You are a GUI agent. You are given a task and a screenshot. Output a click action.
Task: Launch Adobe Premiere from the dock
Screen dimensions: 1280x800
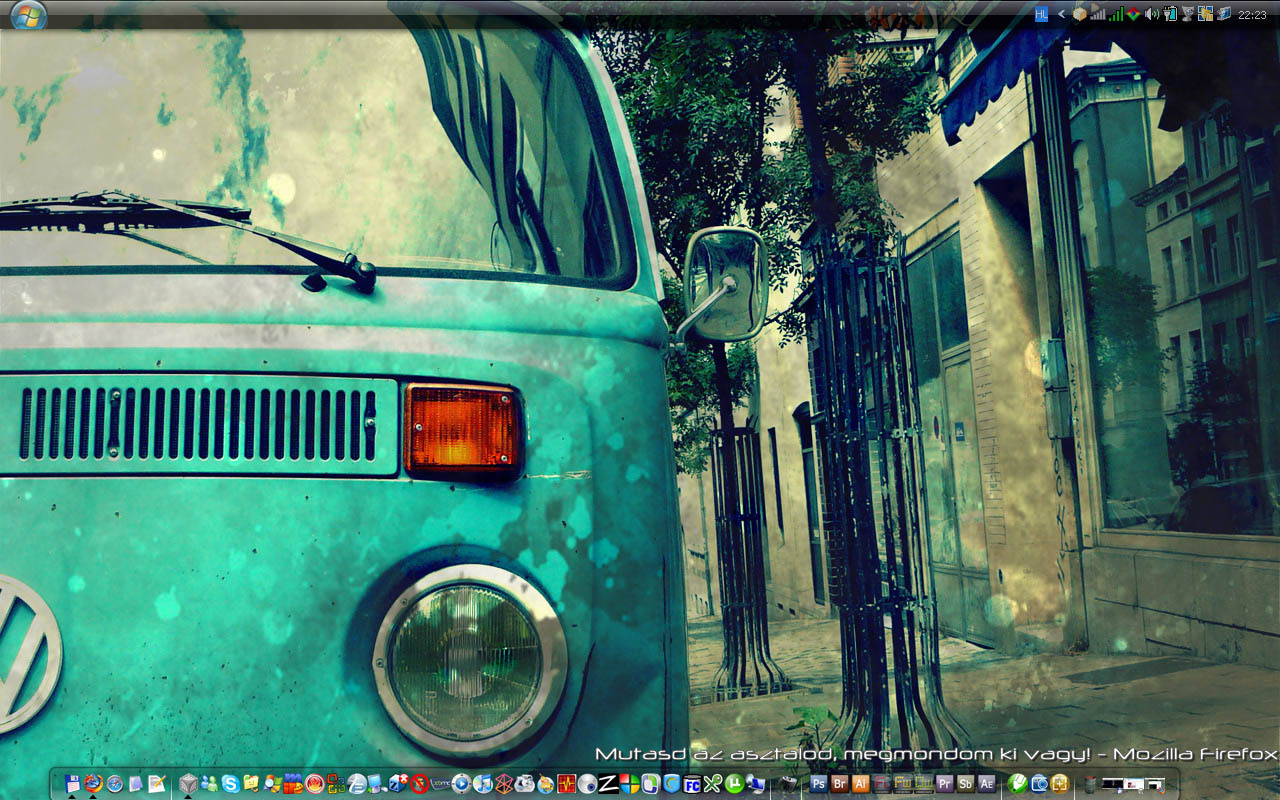tap(945, 783)
